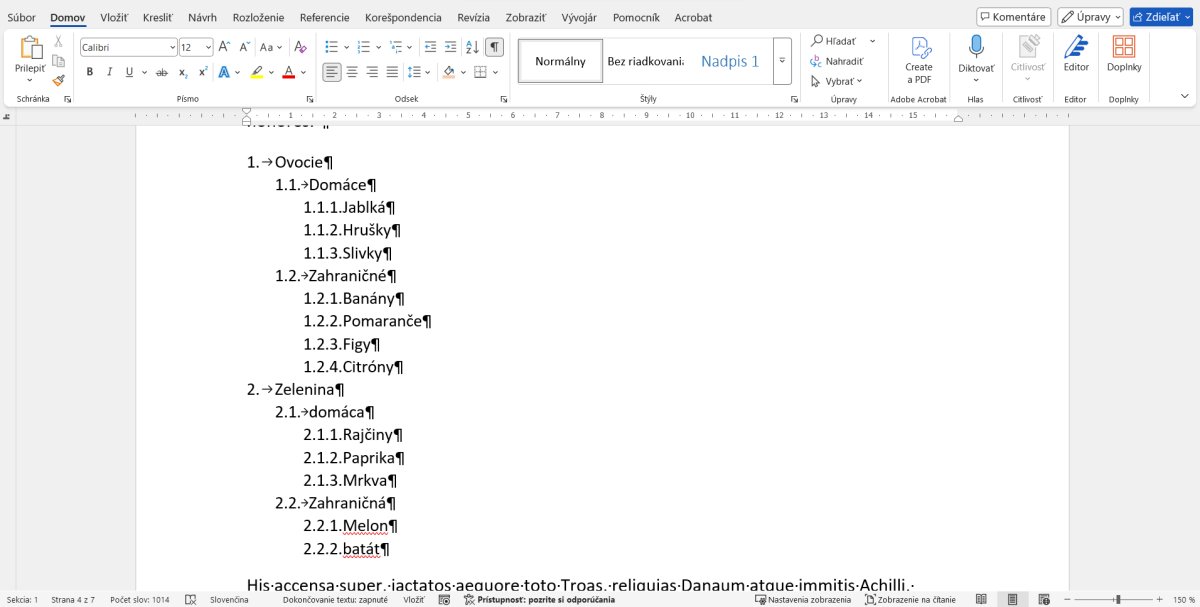Click the Sort A-Z icon

point(472,47)
